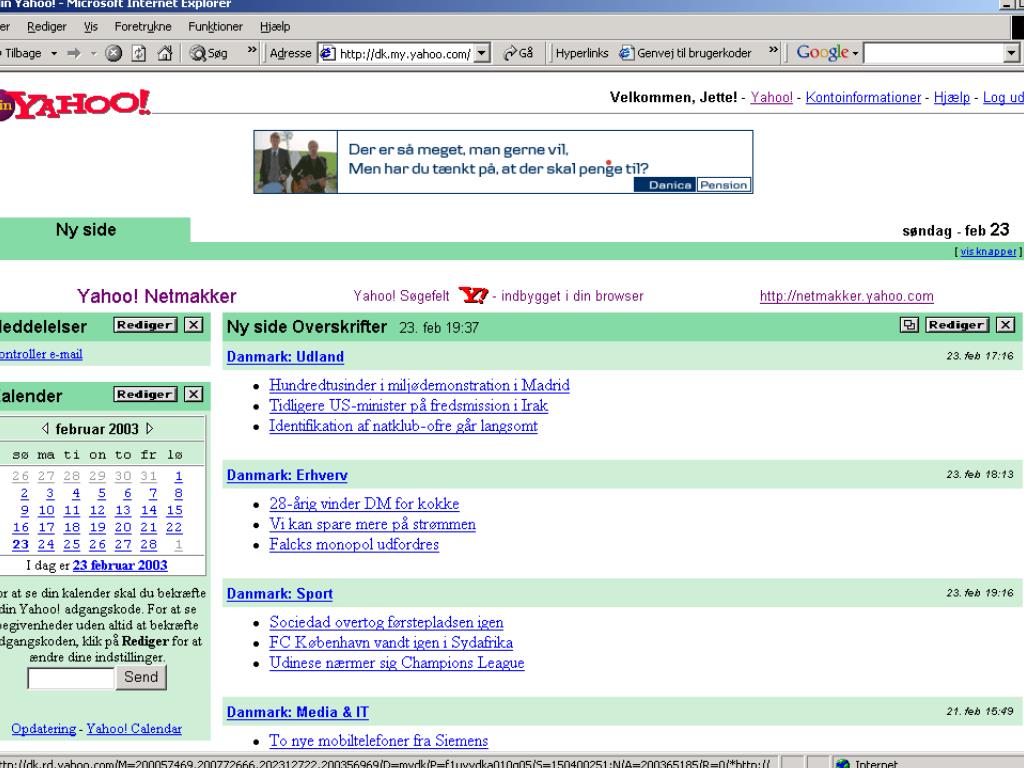Expand the Hyperlinks overflow chevron

tap(773, 50)
